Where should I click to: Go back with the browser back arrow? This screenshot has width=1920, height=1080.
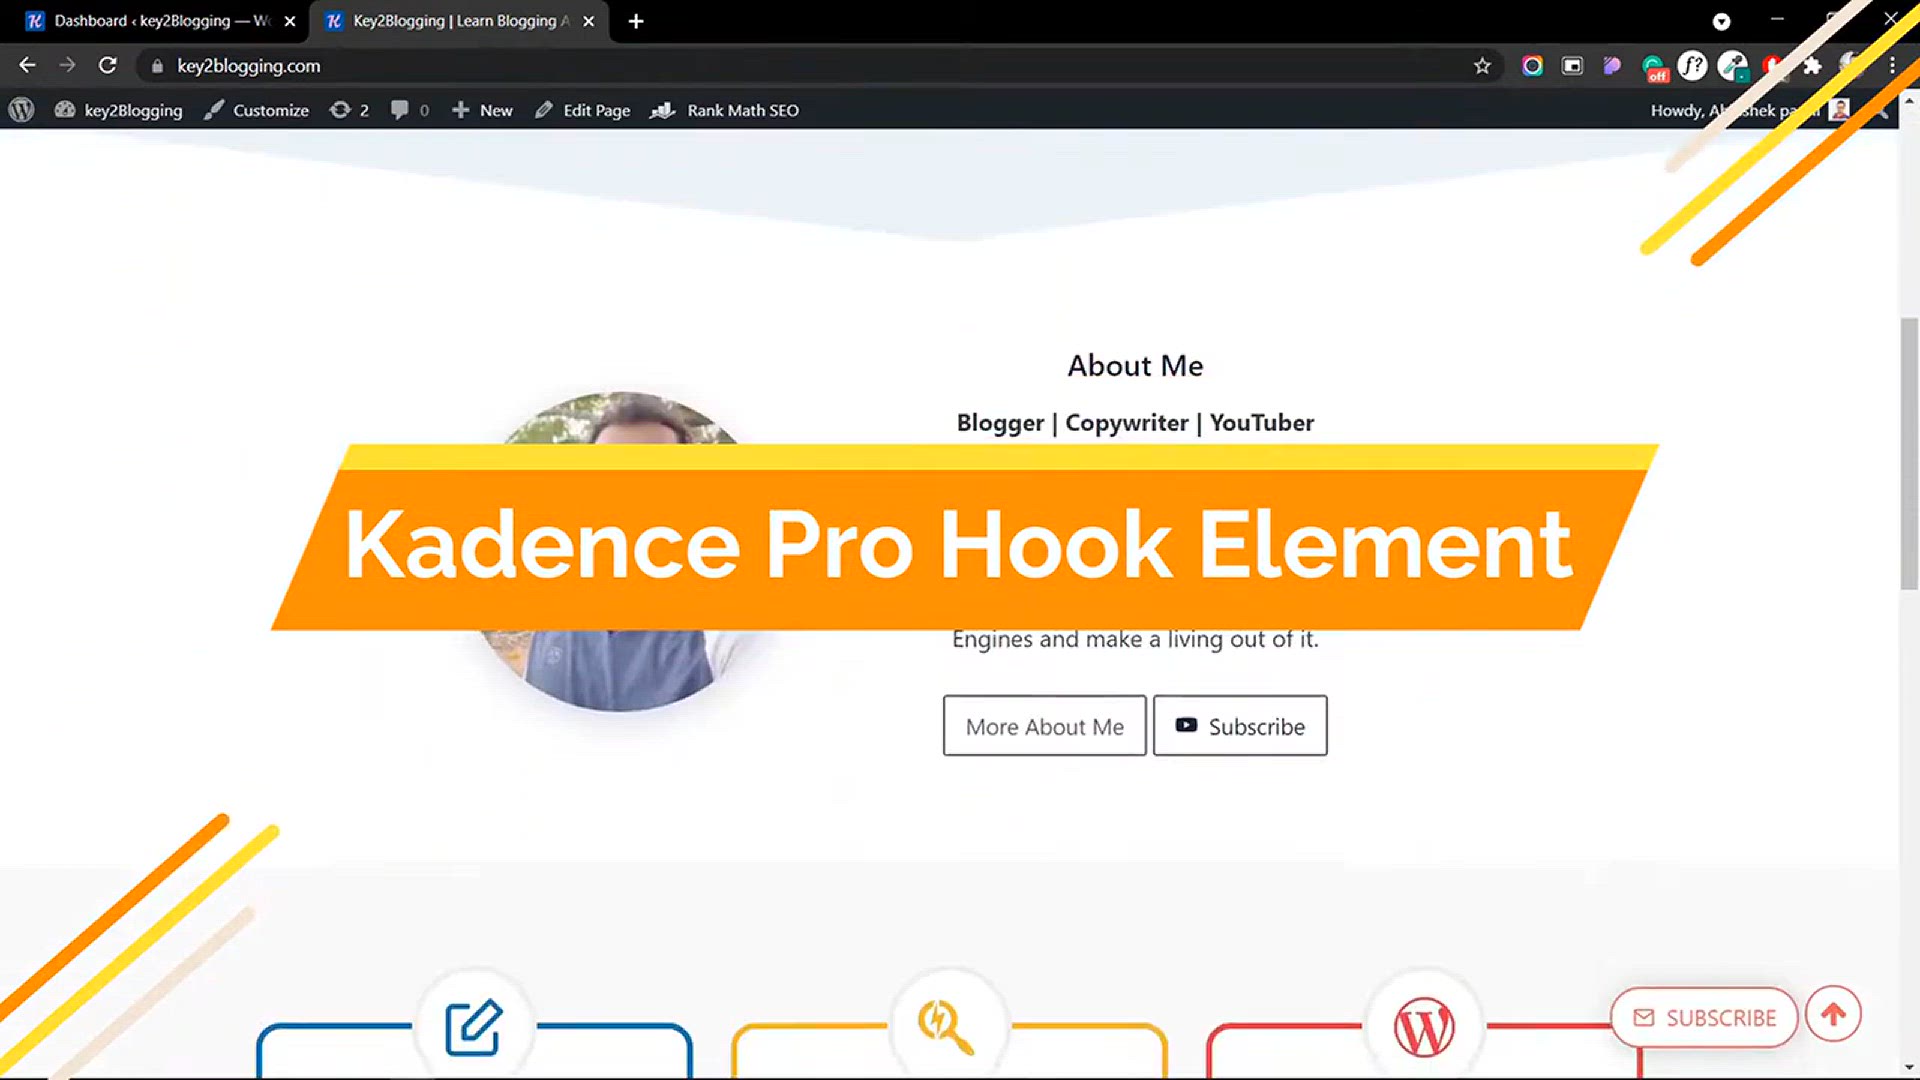pyautogui.click(x=27, y=66)
